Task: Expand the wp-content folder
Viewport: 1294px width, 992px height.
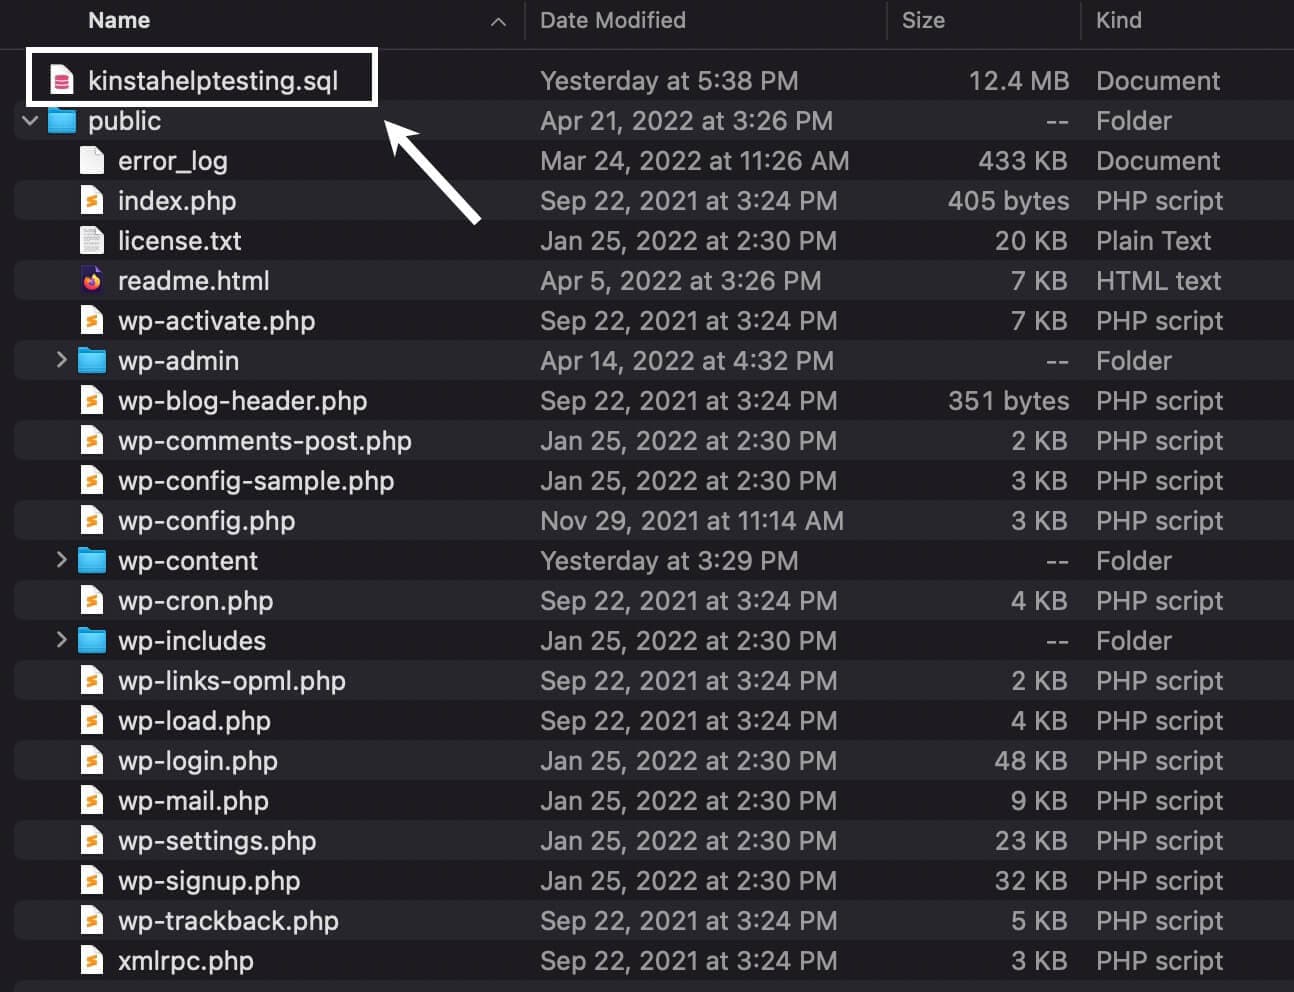Action: (61, 560)
